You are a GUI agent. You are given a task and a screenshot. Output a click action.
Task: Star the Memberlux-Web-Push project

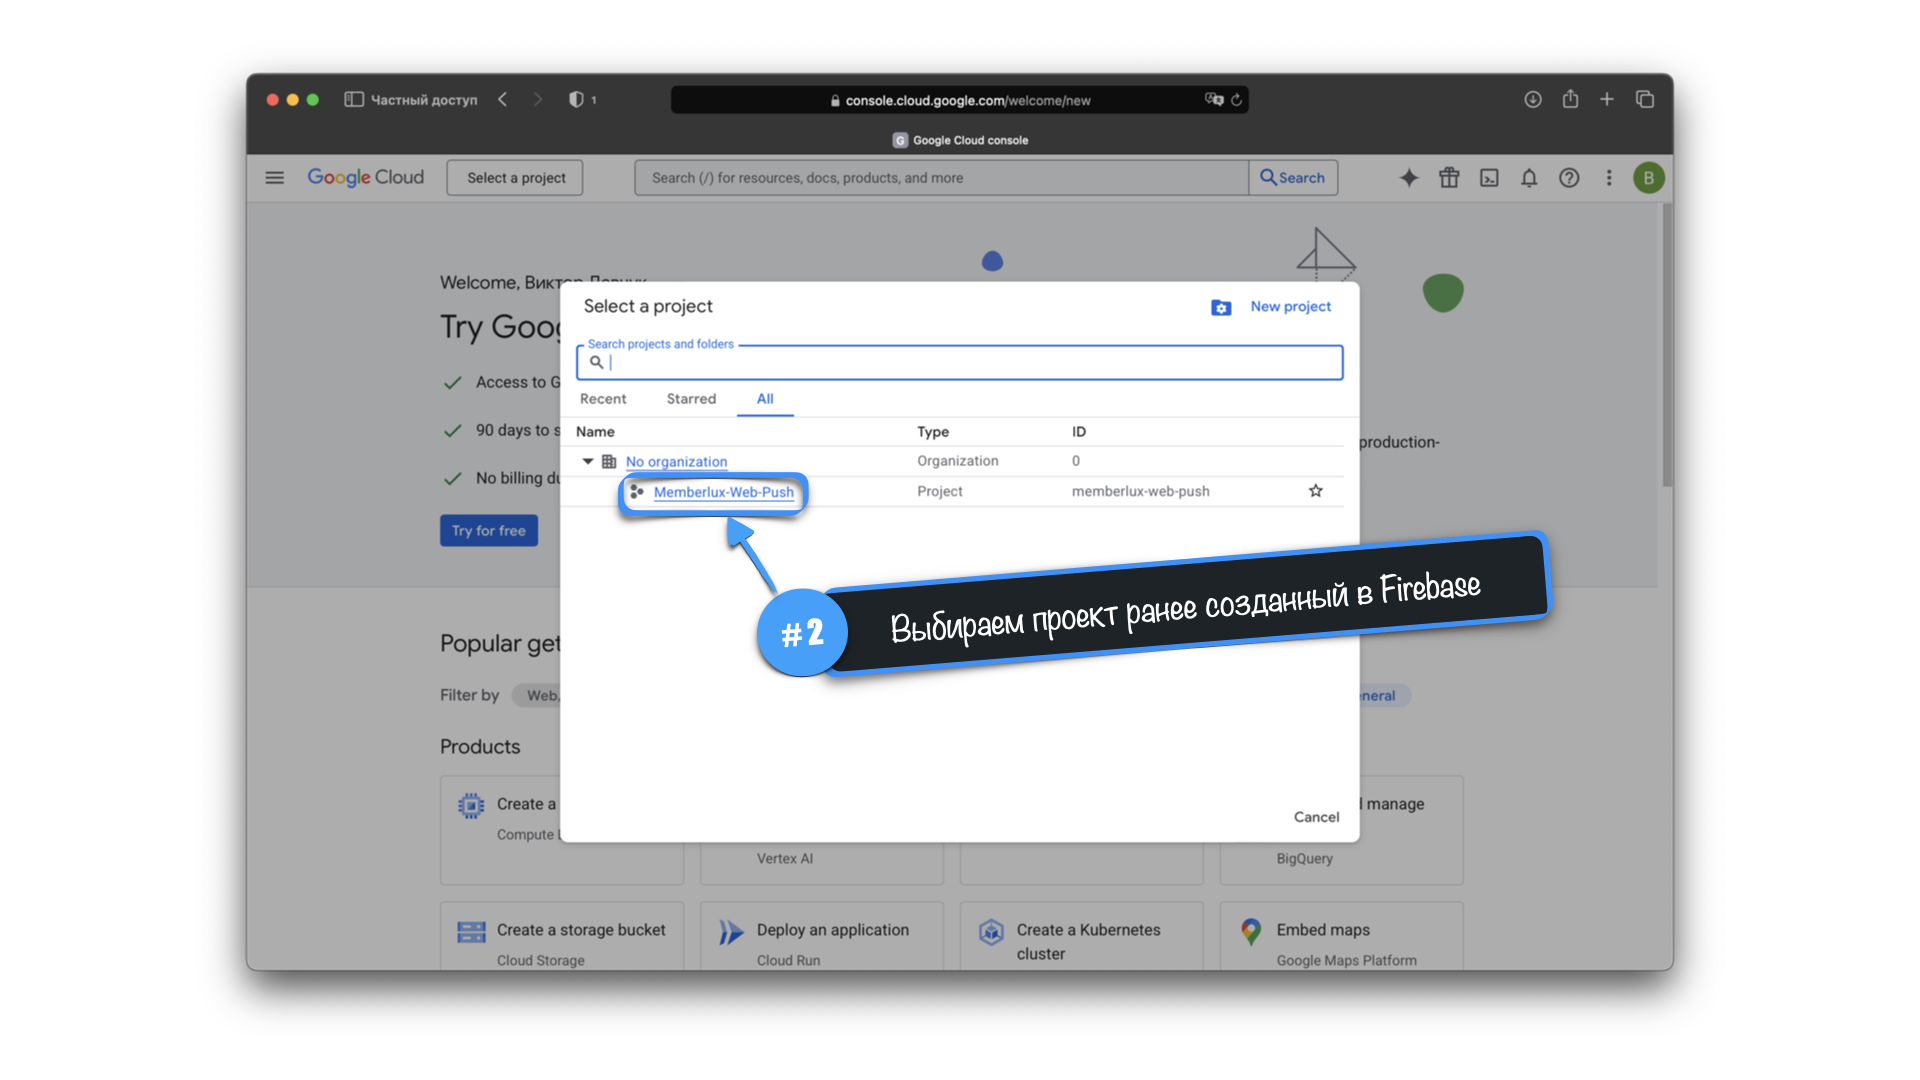tap(1316, 491)
